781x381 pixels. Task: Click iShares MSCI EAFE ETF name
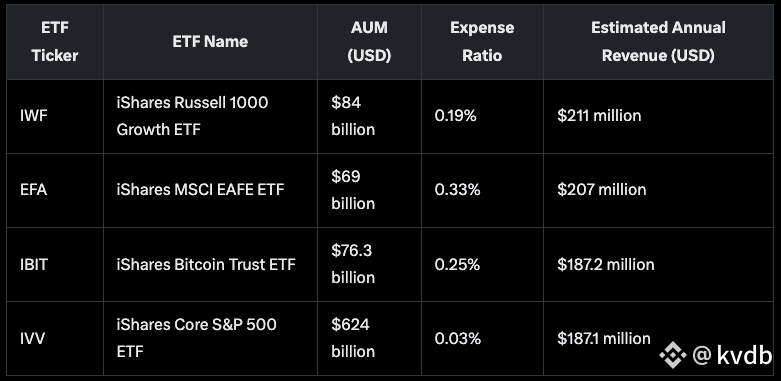click(x=200, y=190)
